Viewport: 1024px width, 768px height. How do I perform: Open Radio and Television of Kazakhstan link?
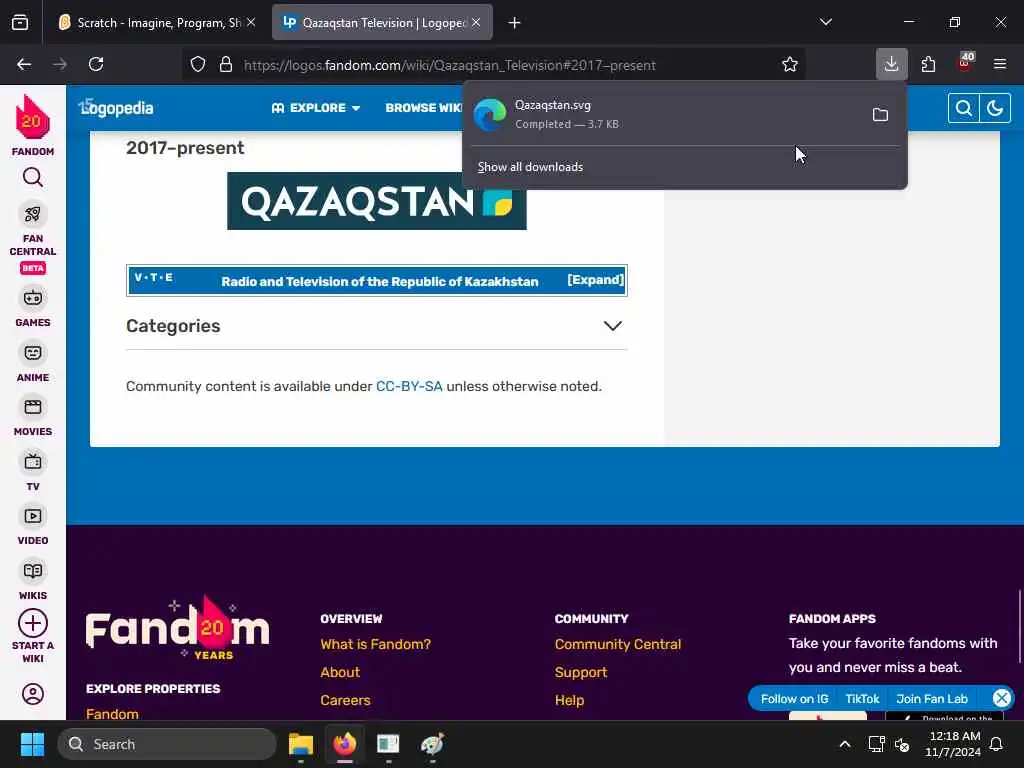379,281
